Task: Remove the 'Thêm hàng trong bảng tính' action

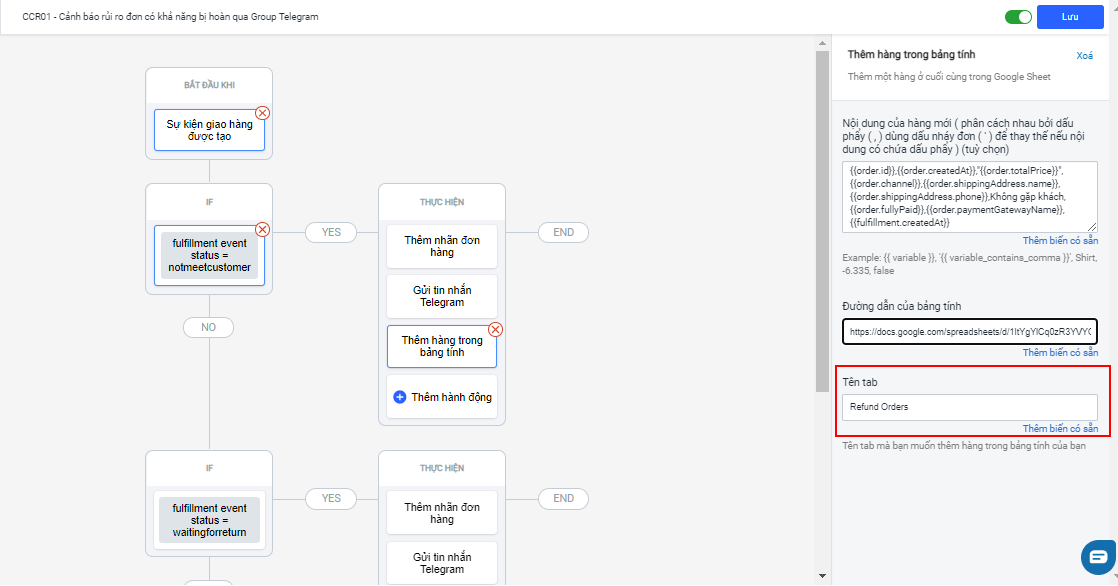Action: pos(495,329)
